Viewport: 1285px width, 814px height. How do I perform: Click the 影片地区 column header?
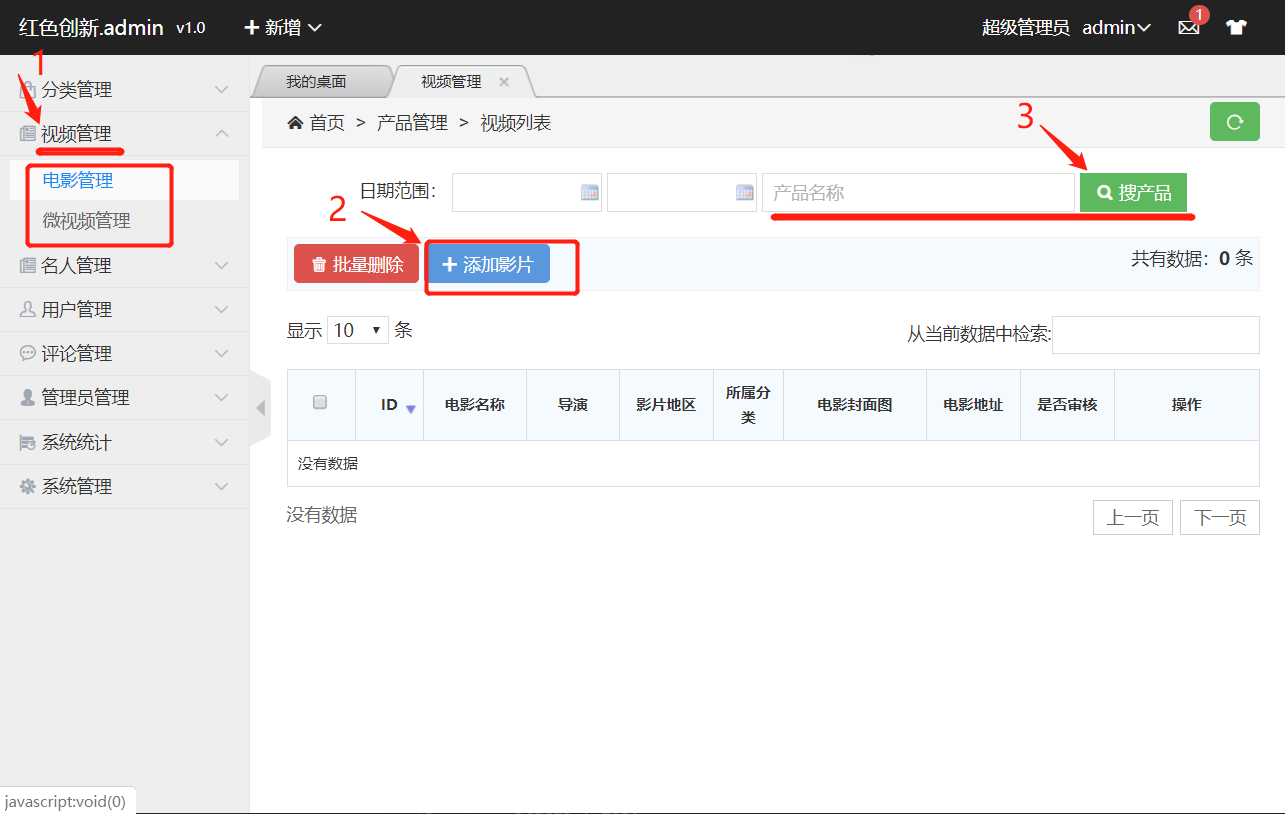pos(666,405)
